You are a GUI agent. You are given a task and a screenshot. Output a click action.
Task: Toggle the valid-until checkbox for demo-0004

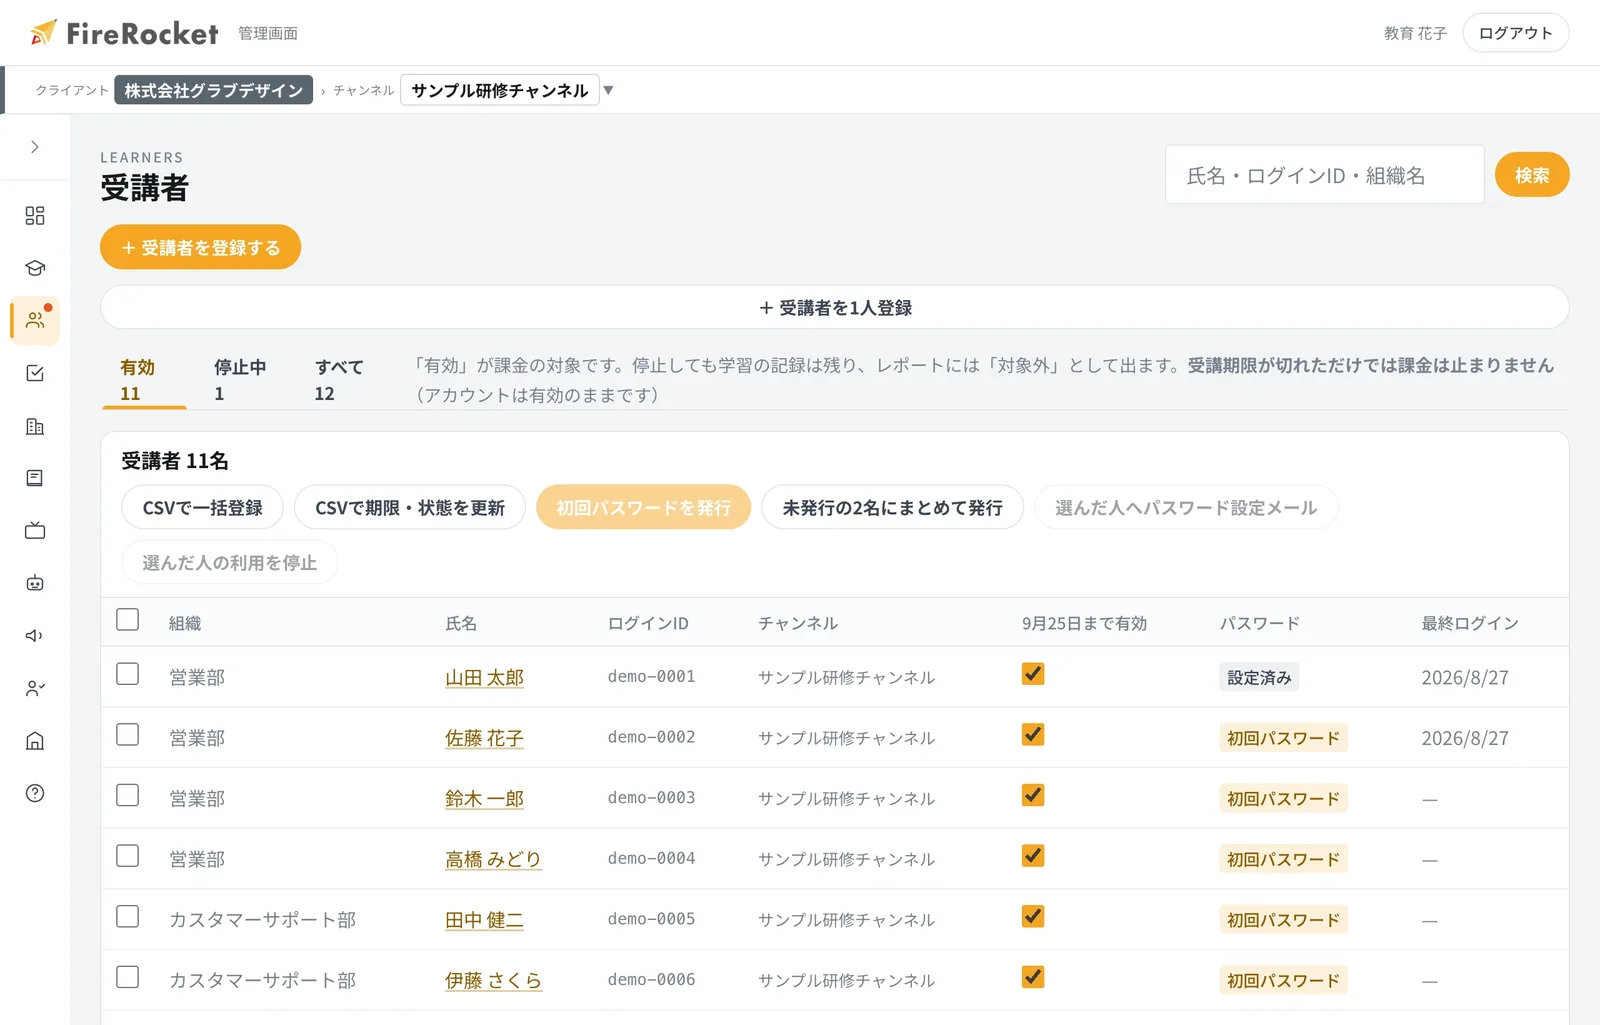tap(1033, 856)
